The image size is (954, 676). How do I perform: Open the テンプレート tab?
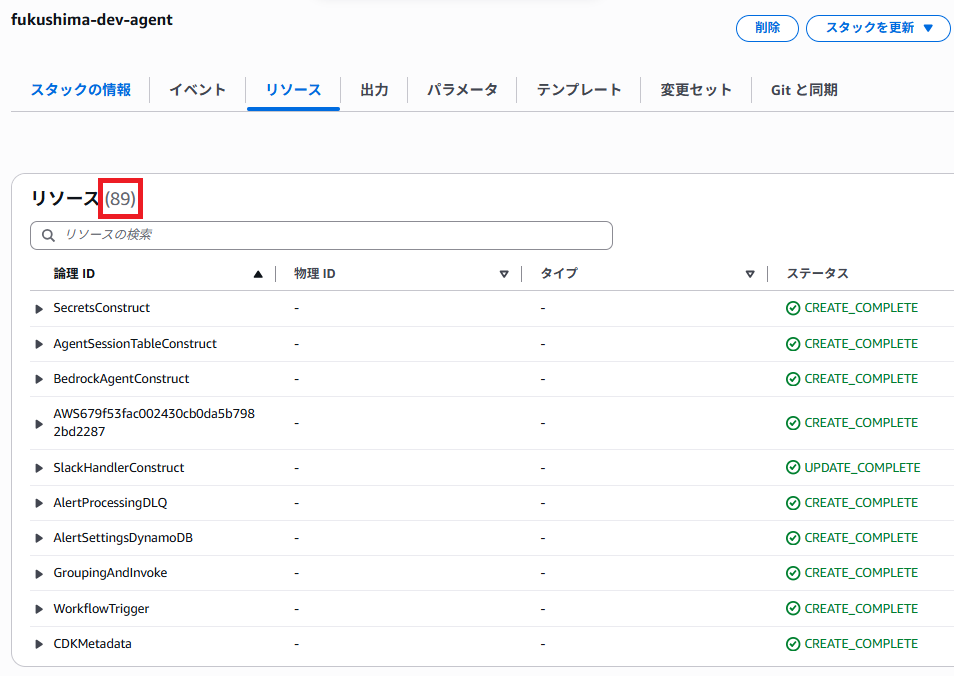(579, 90)
